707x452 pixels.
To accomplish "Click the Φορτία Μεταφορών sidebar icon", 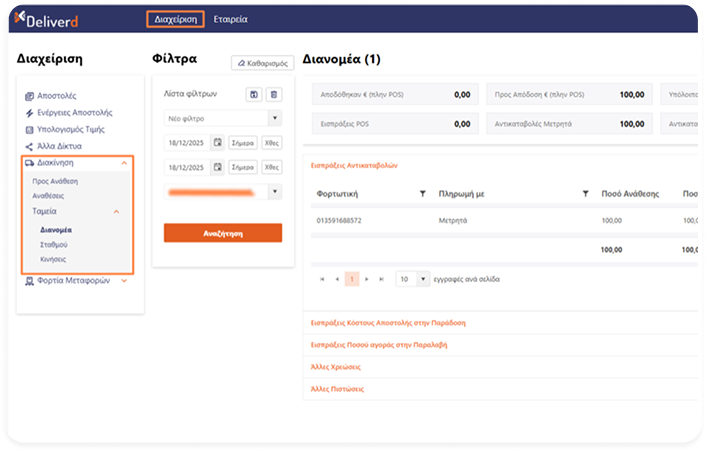I will pos(29,281).
